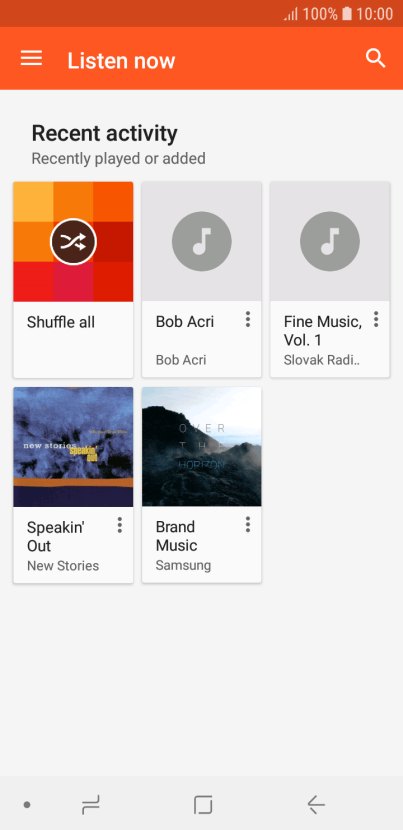Tap the Fine Music, Vol. 1 title
The image size is (403, 830).
[323, 331]
